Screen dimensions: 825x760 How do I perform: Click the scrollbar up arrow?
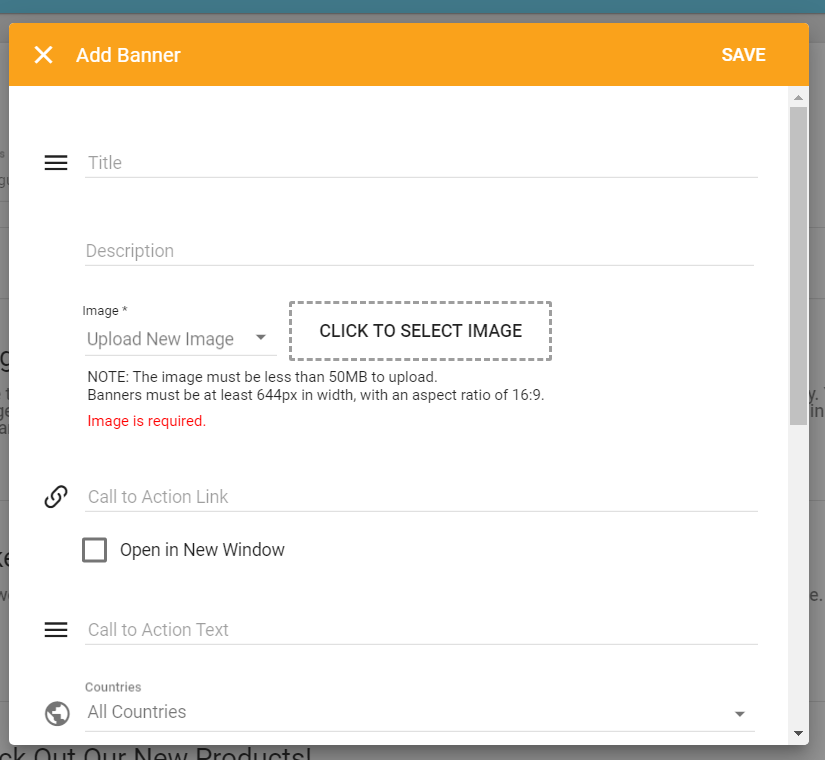pos(798,98)
